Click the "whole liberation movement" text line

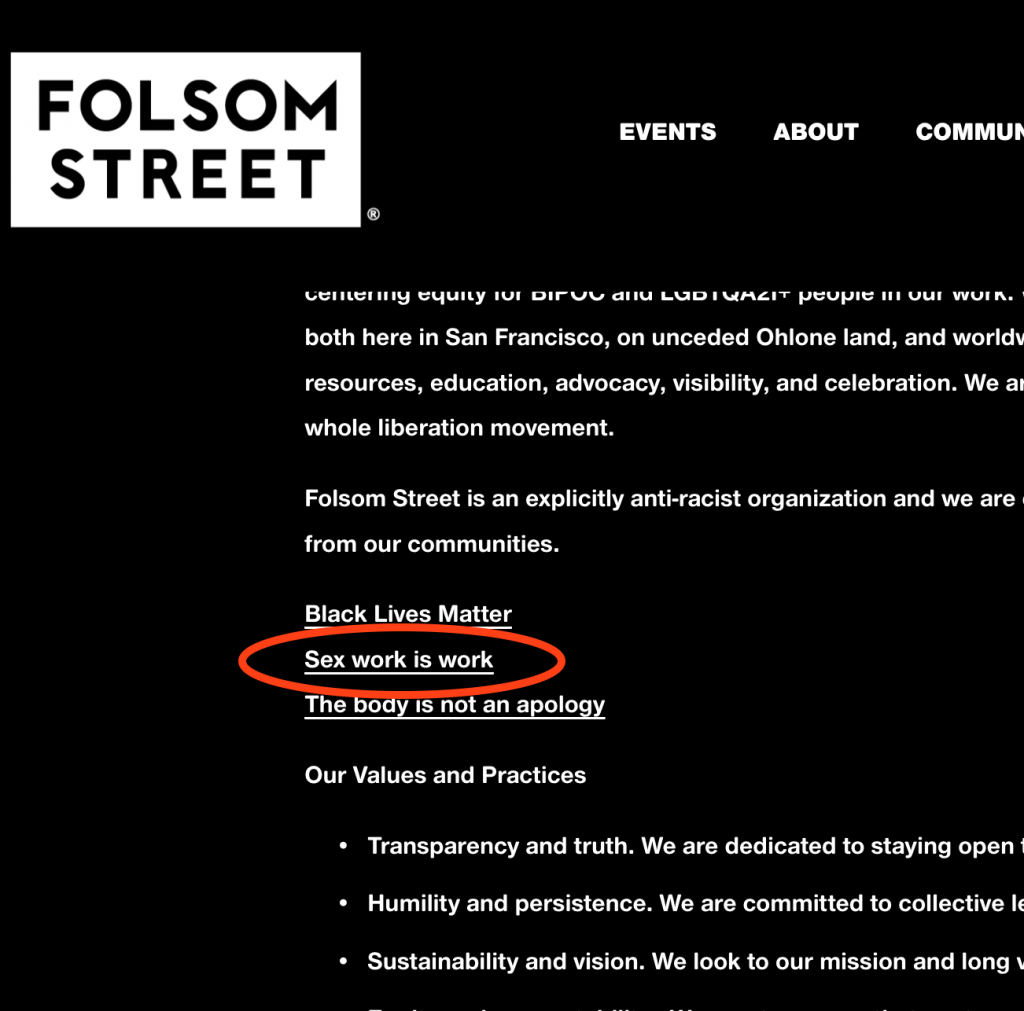click(x=459, y=428)
